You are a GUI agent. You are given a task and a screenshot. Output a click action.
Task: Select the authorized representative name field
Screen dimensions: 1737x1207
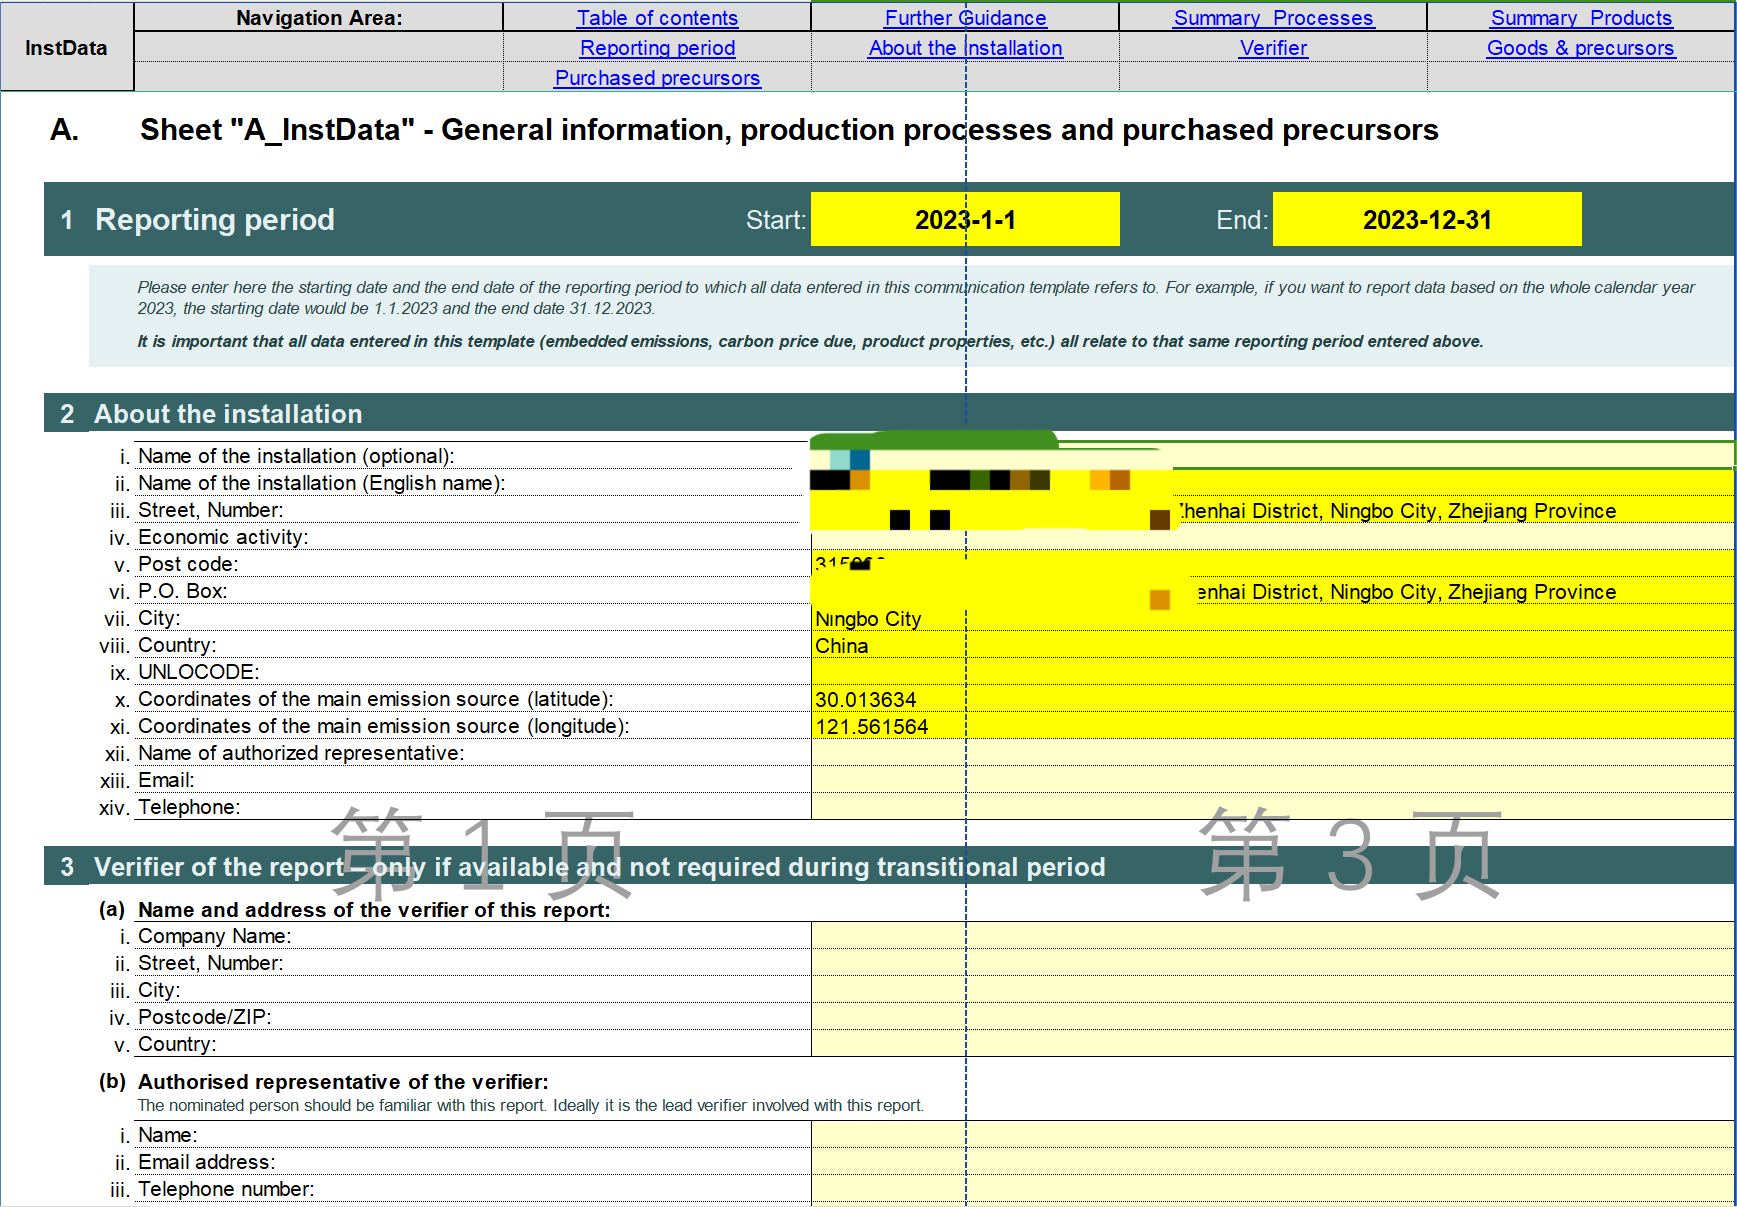coord(1272,753)
